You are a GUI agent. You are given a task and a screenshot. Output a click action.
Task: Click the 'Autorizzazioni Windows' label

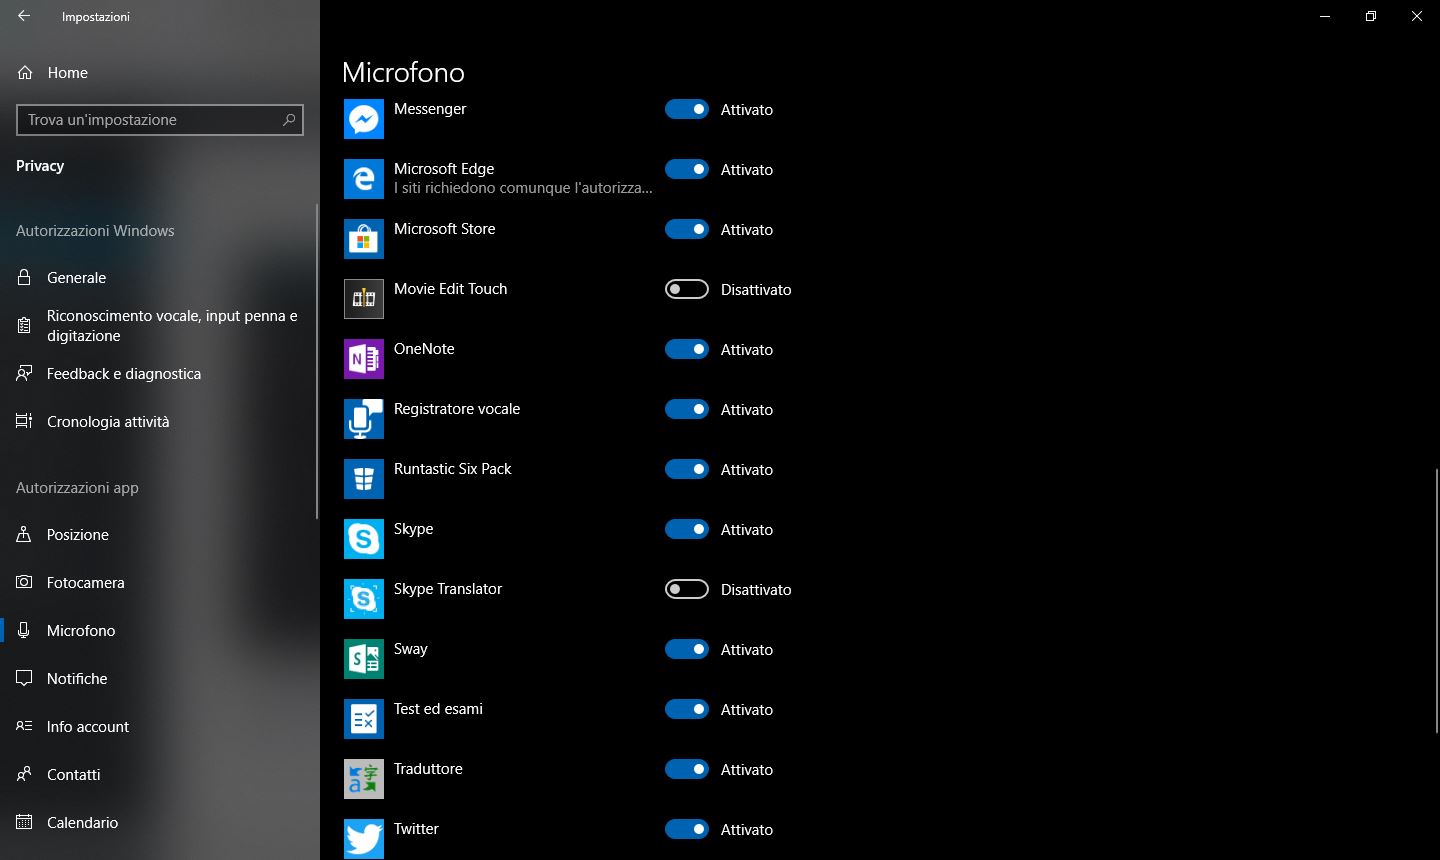(95, 230)
